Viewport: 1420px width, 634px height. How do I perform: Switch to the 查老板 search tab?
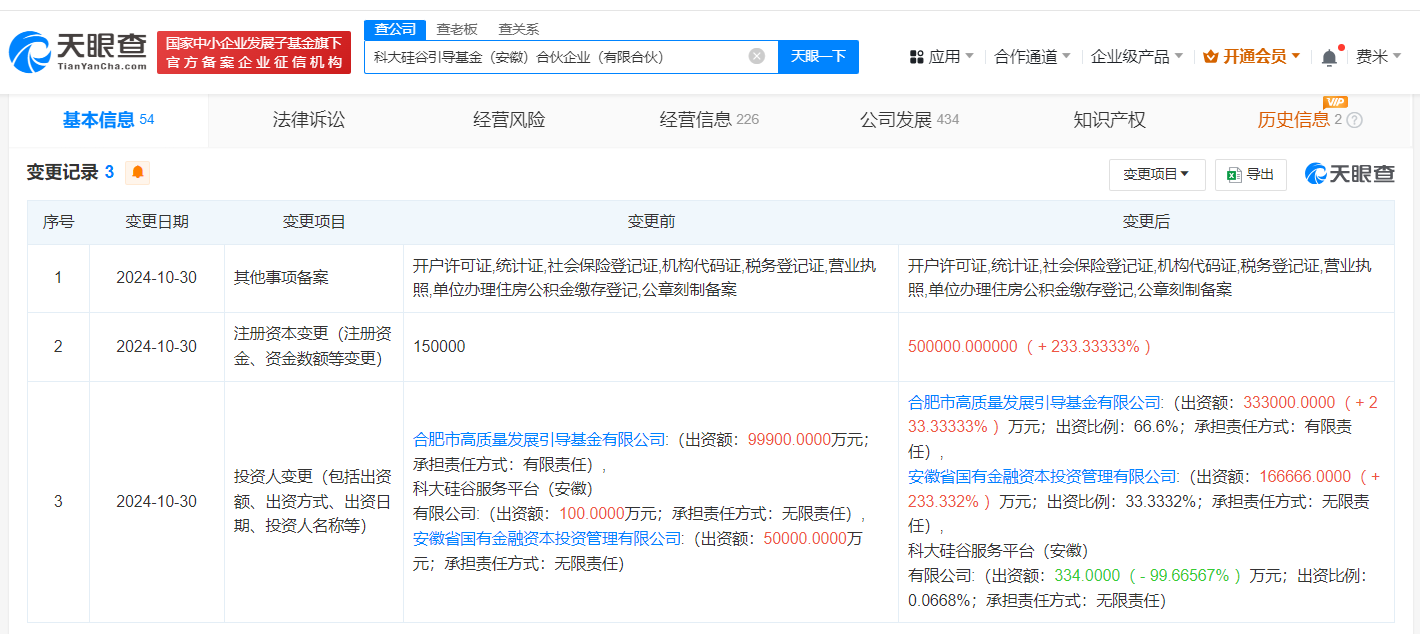(456, 29)
